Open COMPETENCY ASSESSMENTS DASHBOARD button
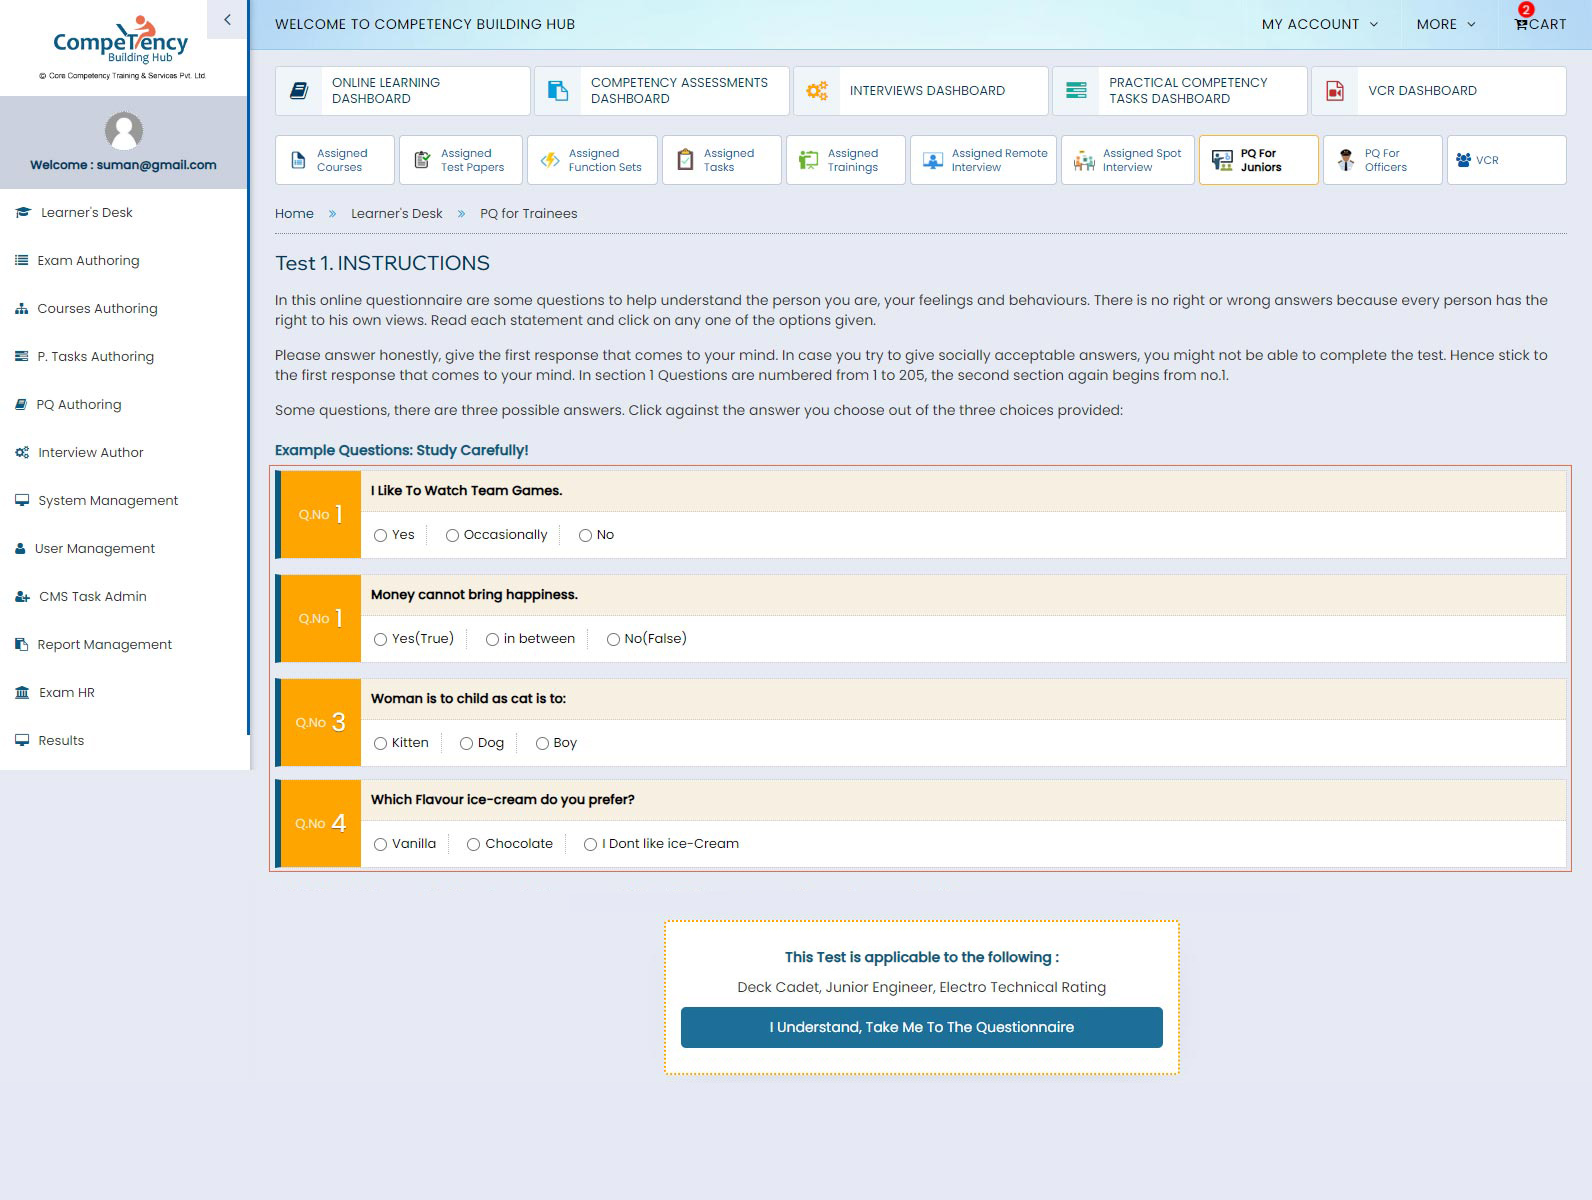The width and height of the screenshot is (1592, 1200). click(662, 91)
